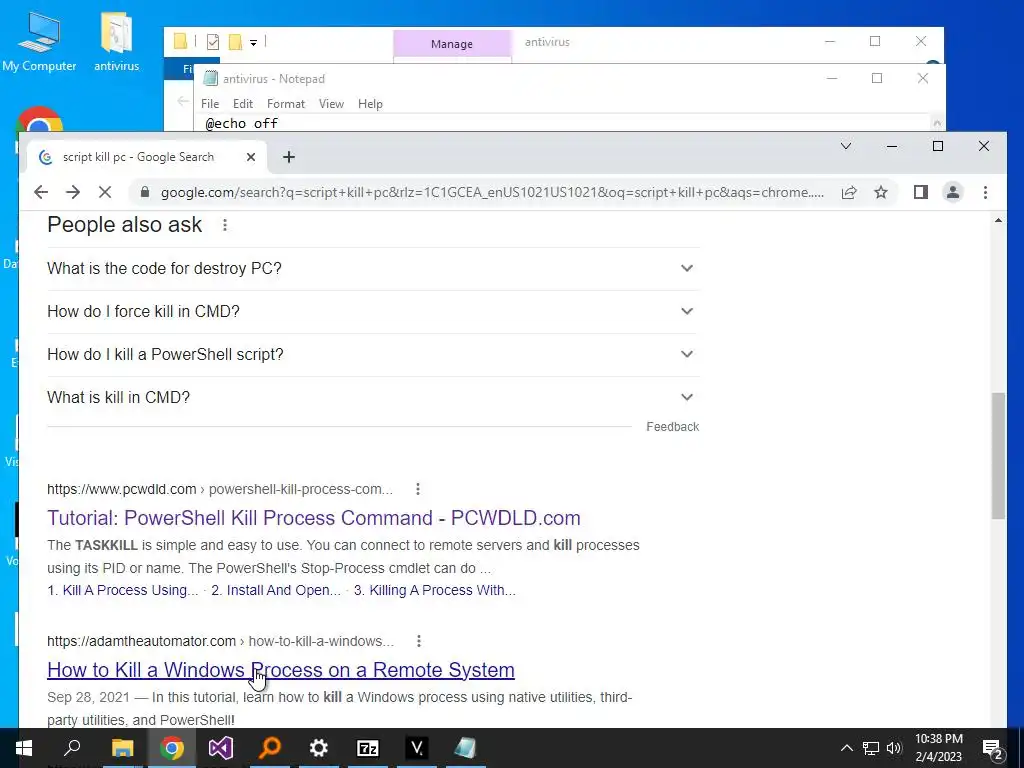Open 7-Zip from taskbar
The image size is (1024, 768).
368,748
